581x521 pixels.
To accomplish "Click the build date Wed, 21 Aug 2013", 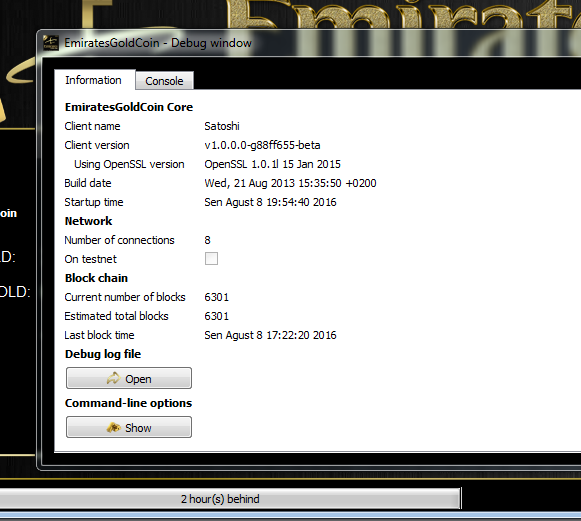I will point(290,183).
